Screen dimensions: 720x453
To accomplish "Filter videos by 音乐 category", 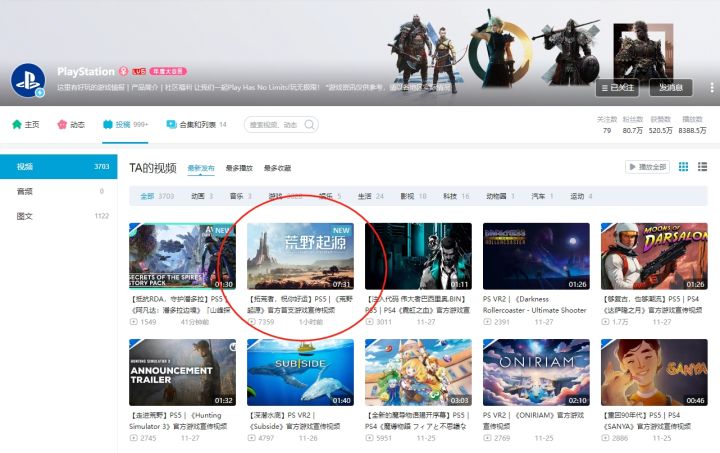I will coord(241,196).
